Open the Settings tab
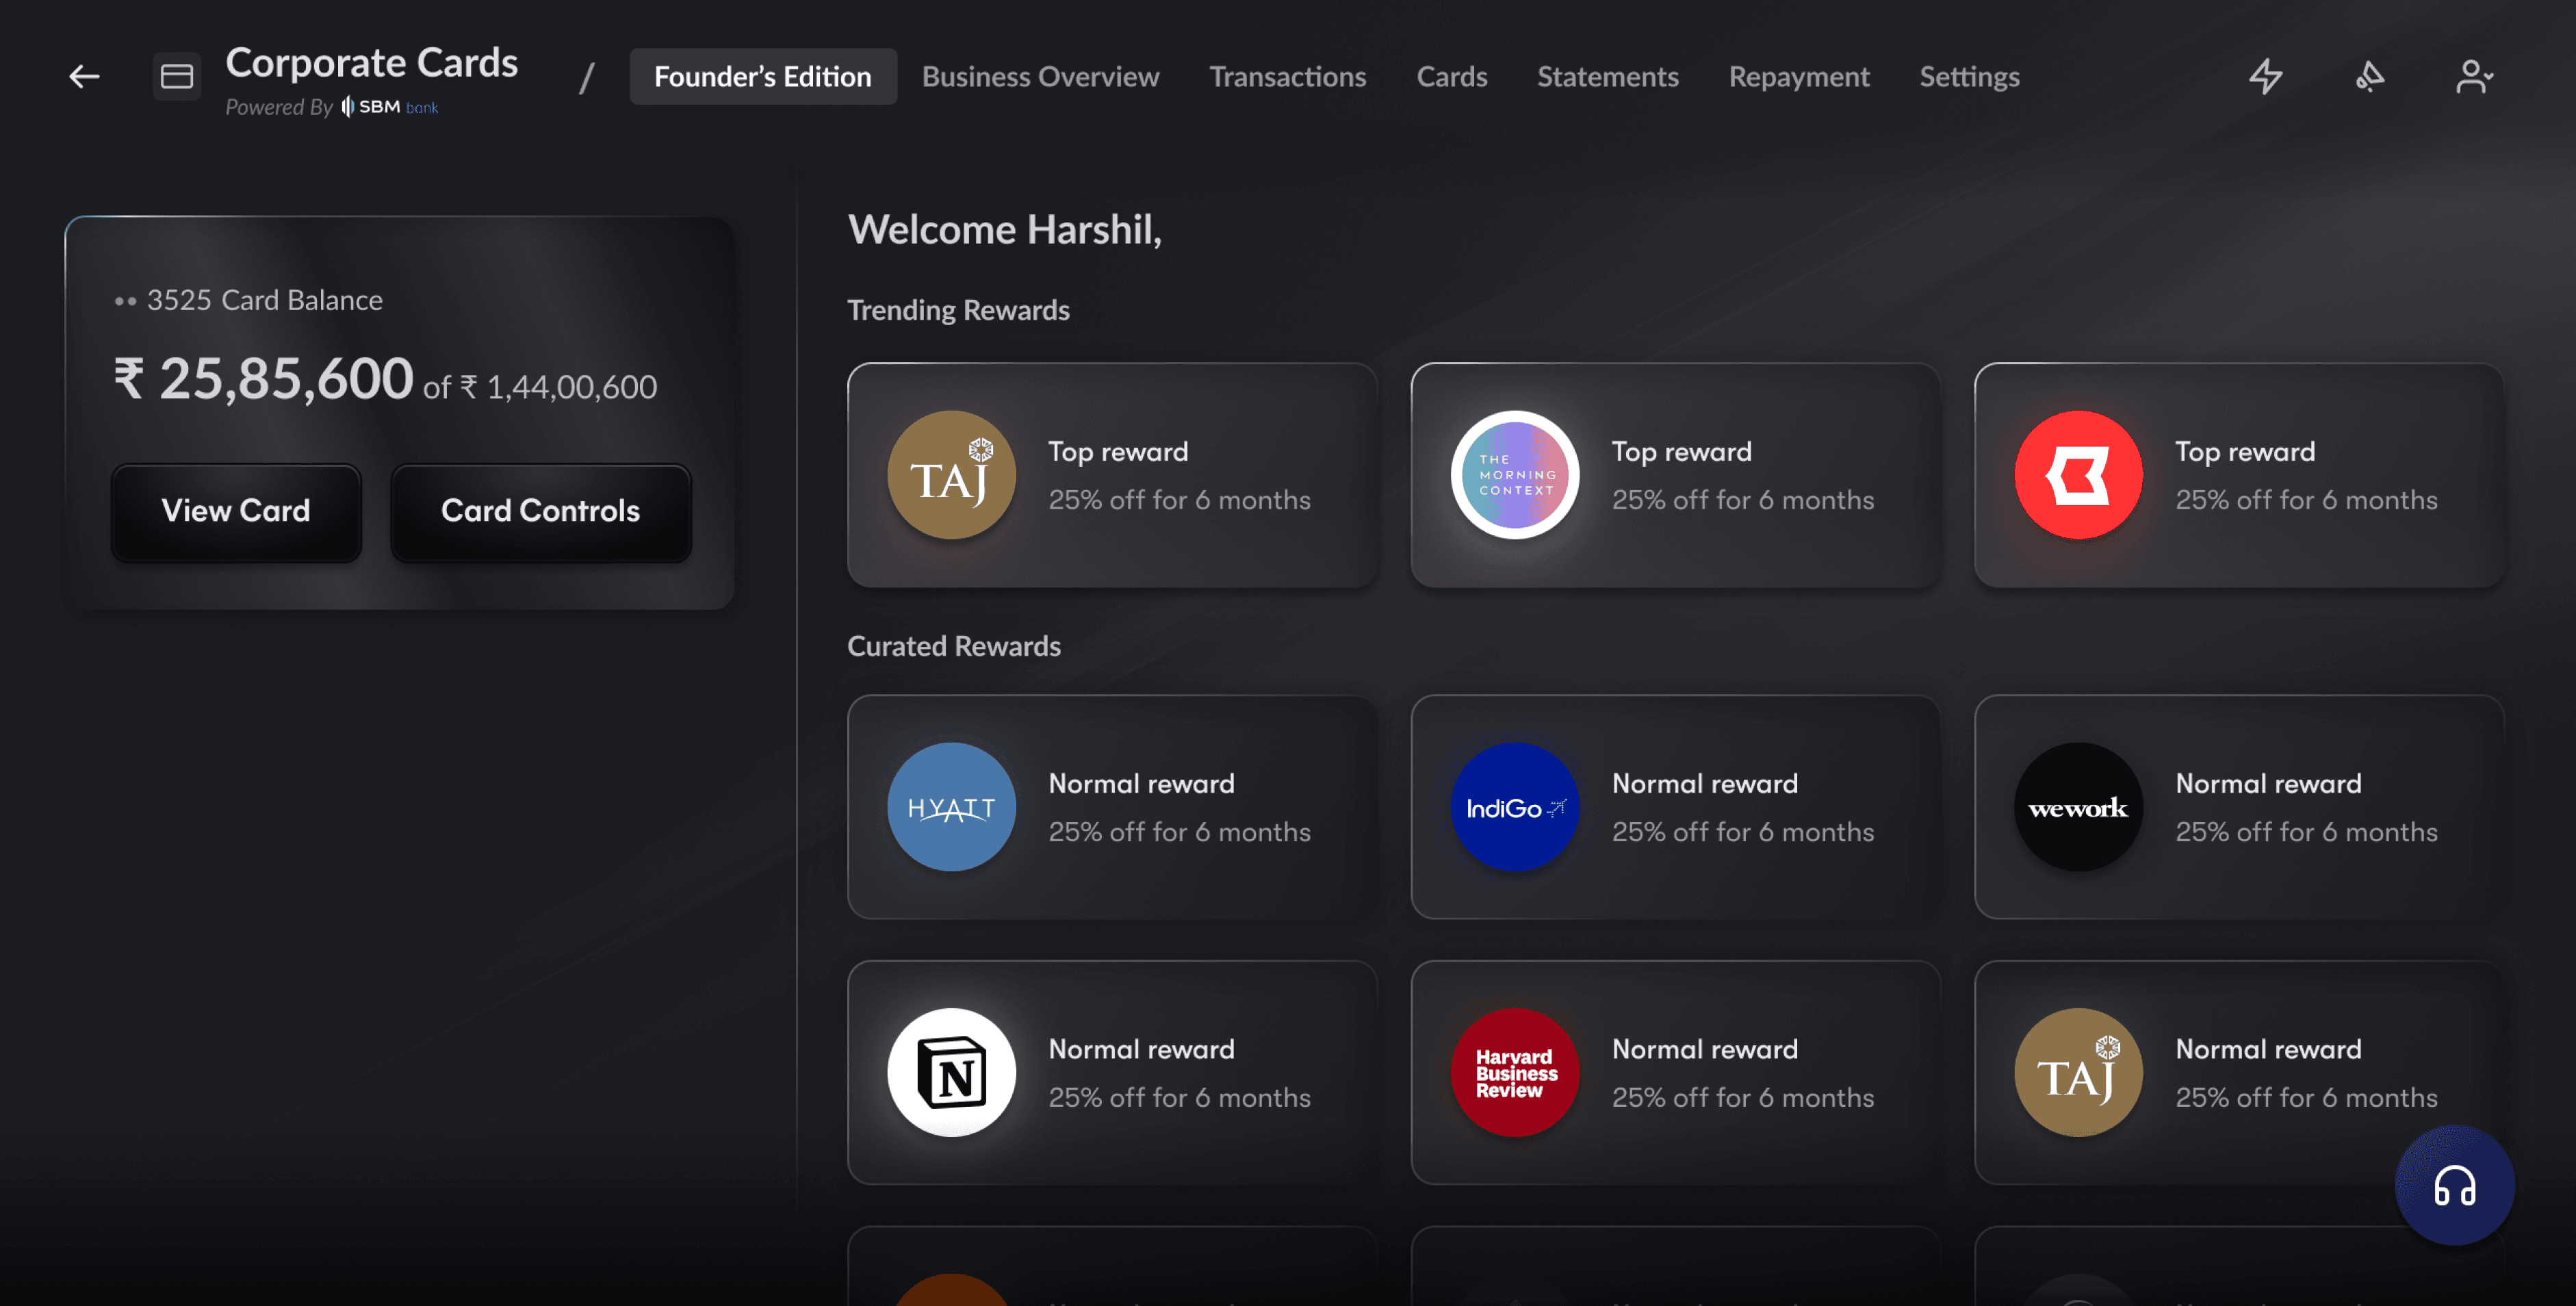Image resolution: width=2576 pixels, height=1306 pixels. [x=1968, y=76]
